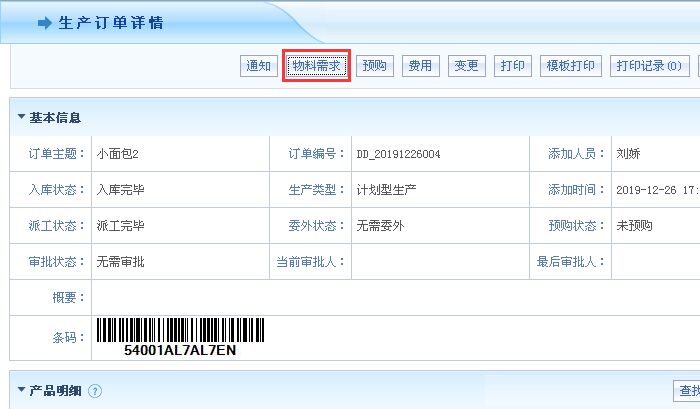Click the barcode image 54001AL7AL7EN
The image size is (700, 409).
click(180, 337)
